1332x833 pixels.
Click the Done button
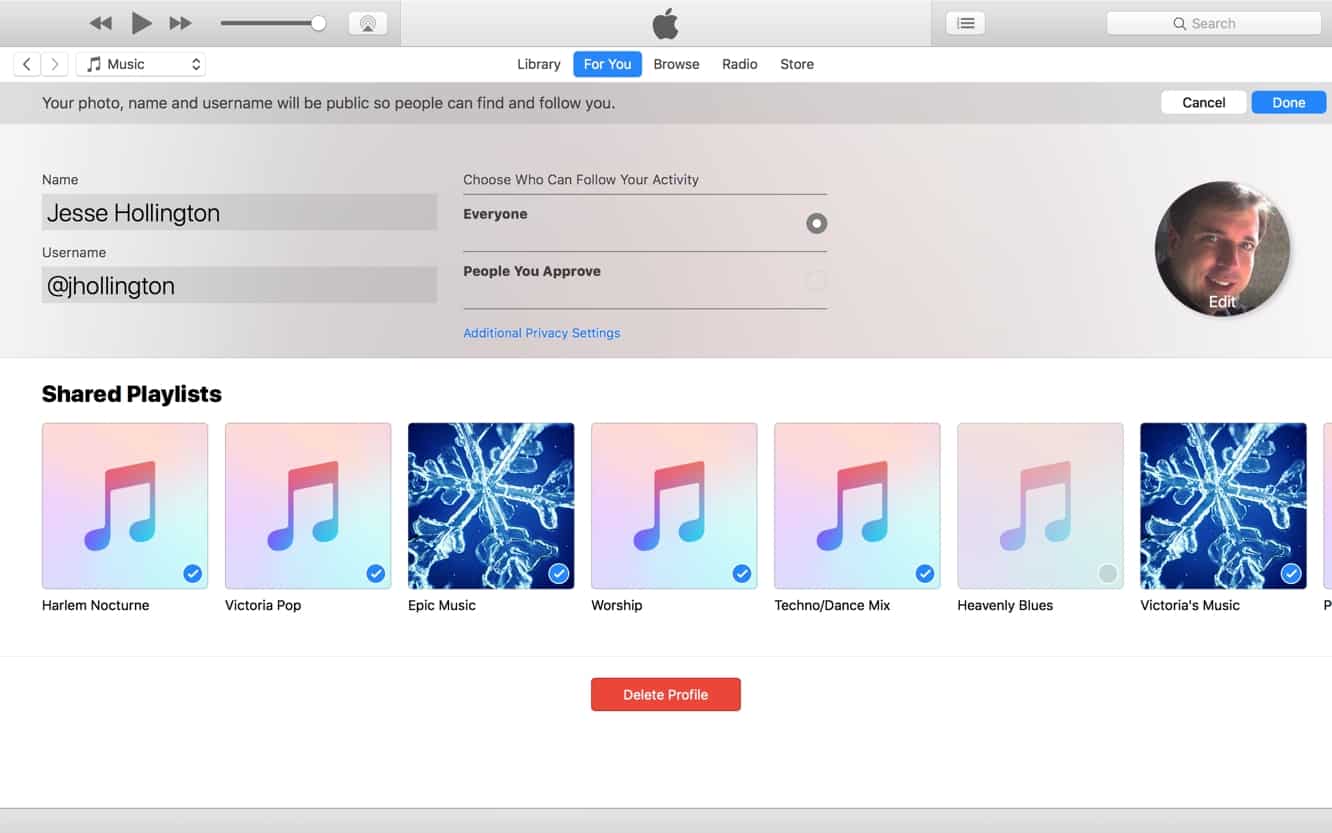1289,102
